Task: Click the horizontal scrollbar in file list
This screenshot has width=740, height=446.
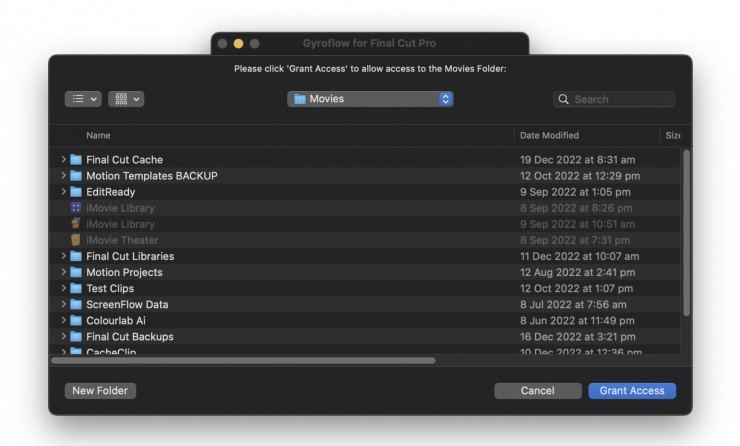Action: tap(244, 360)
